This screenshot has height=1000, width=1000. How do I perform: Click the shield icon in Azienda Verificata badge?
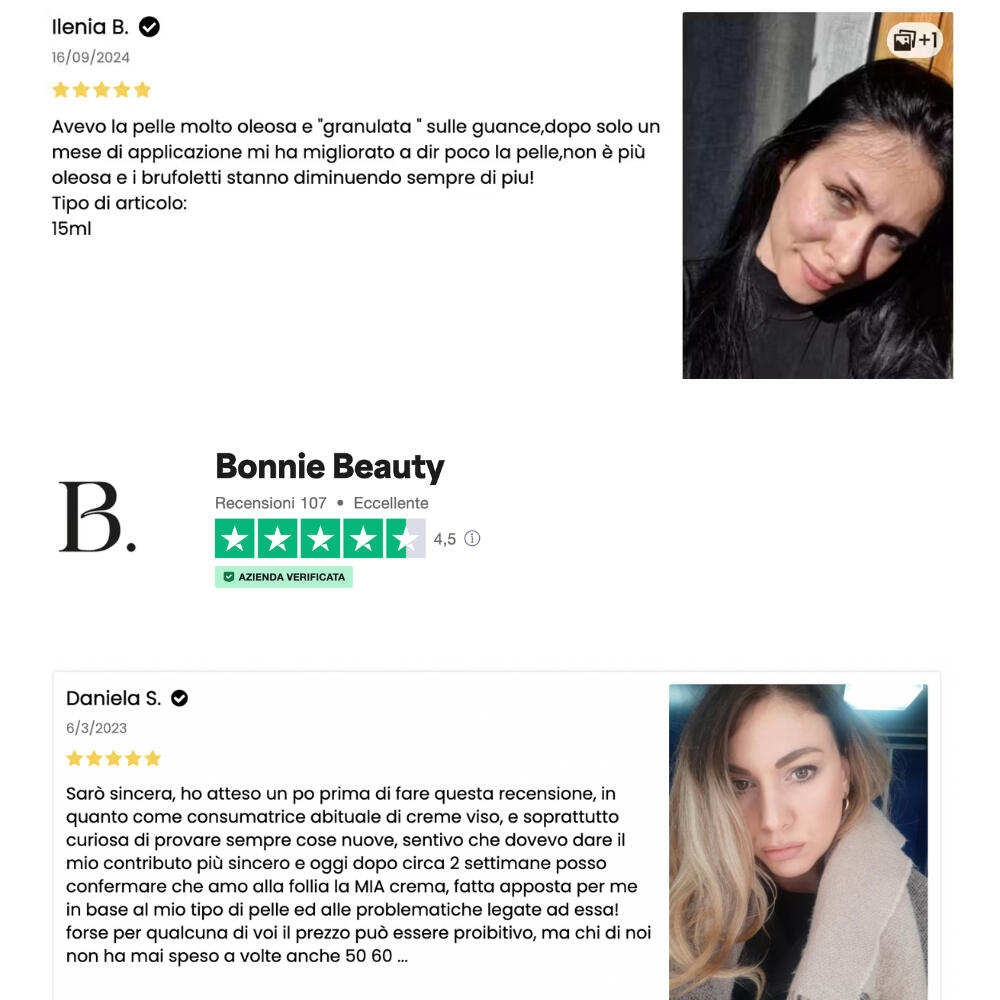228,577
